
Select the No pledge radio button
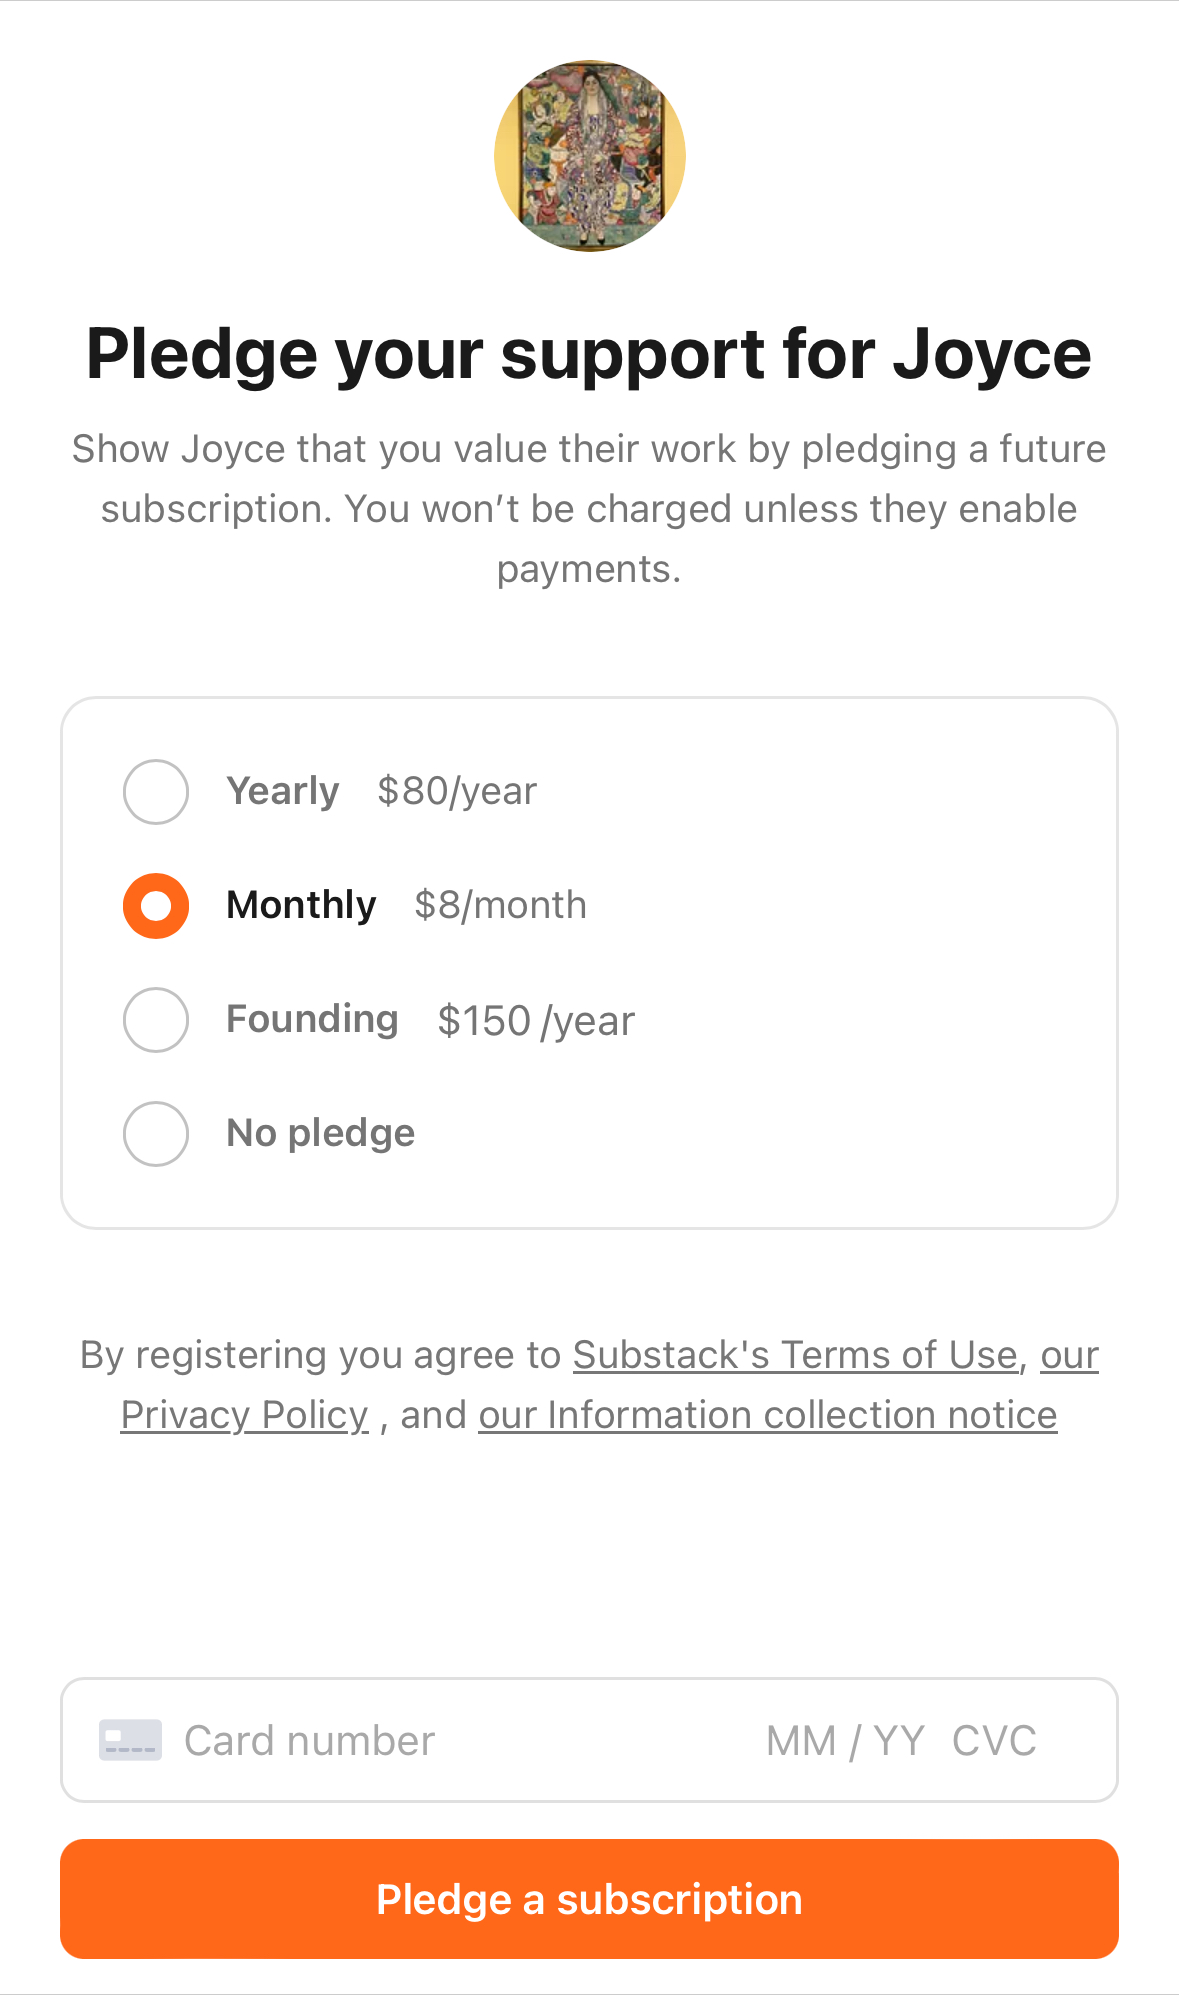tap(156, 1134)
